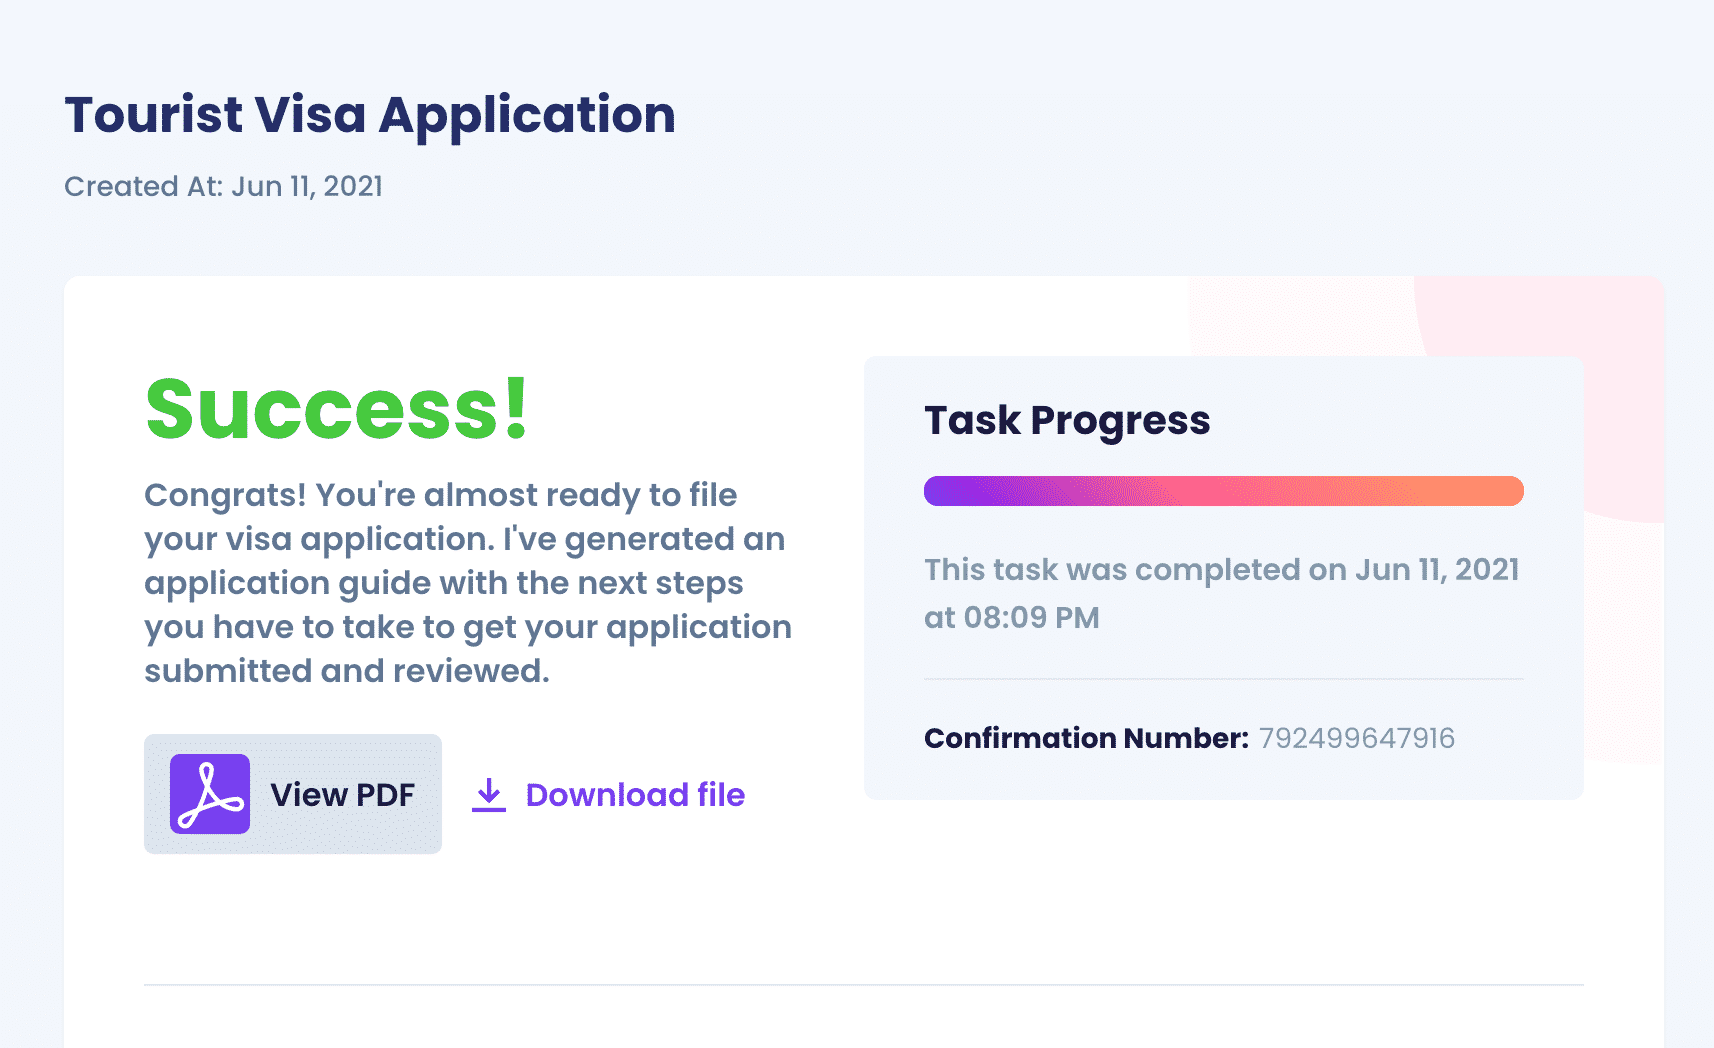Click the Task Progress gradient bar
The width and height of the screenshot is (1714, 1048).
point(1223,491)
